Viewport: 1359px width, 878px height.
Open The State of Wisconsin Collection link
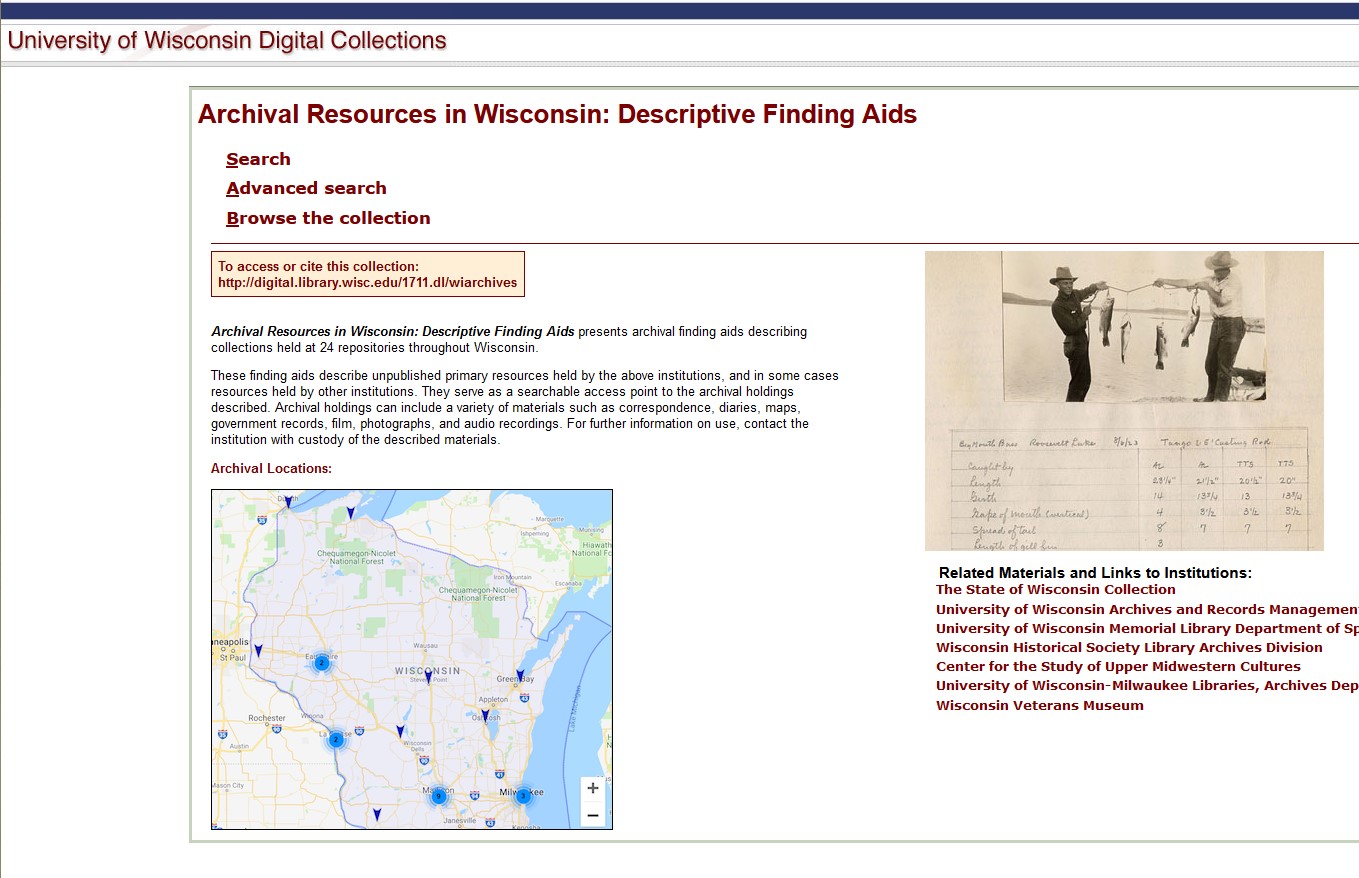pos(1056,590)
